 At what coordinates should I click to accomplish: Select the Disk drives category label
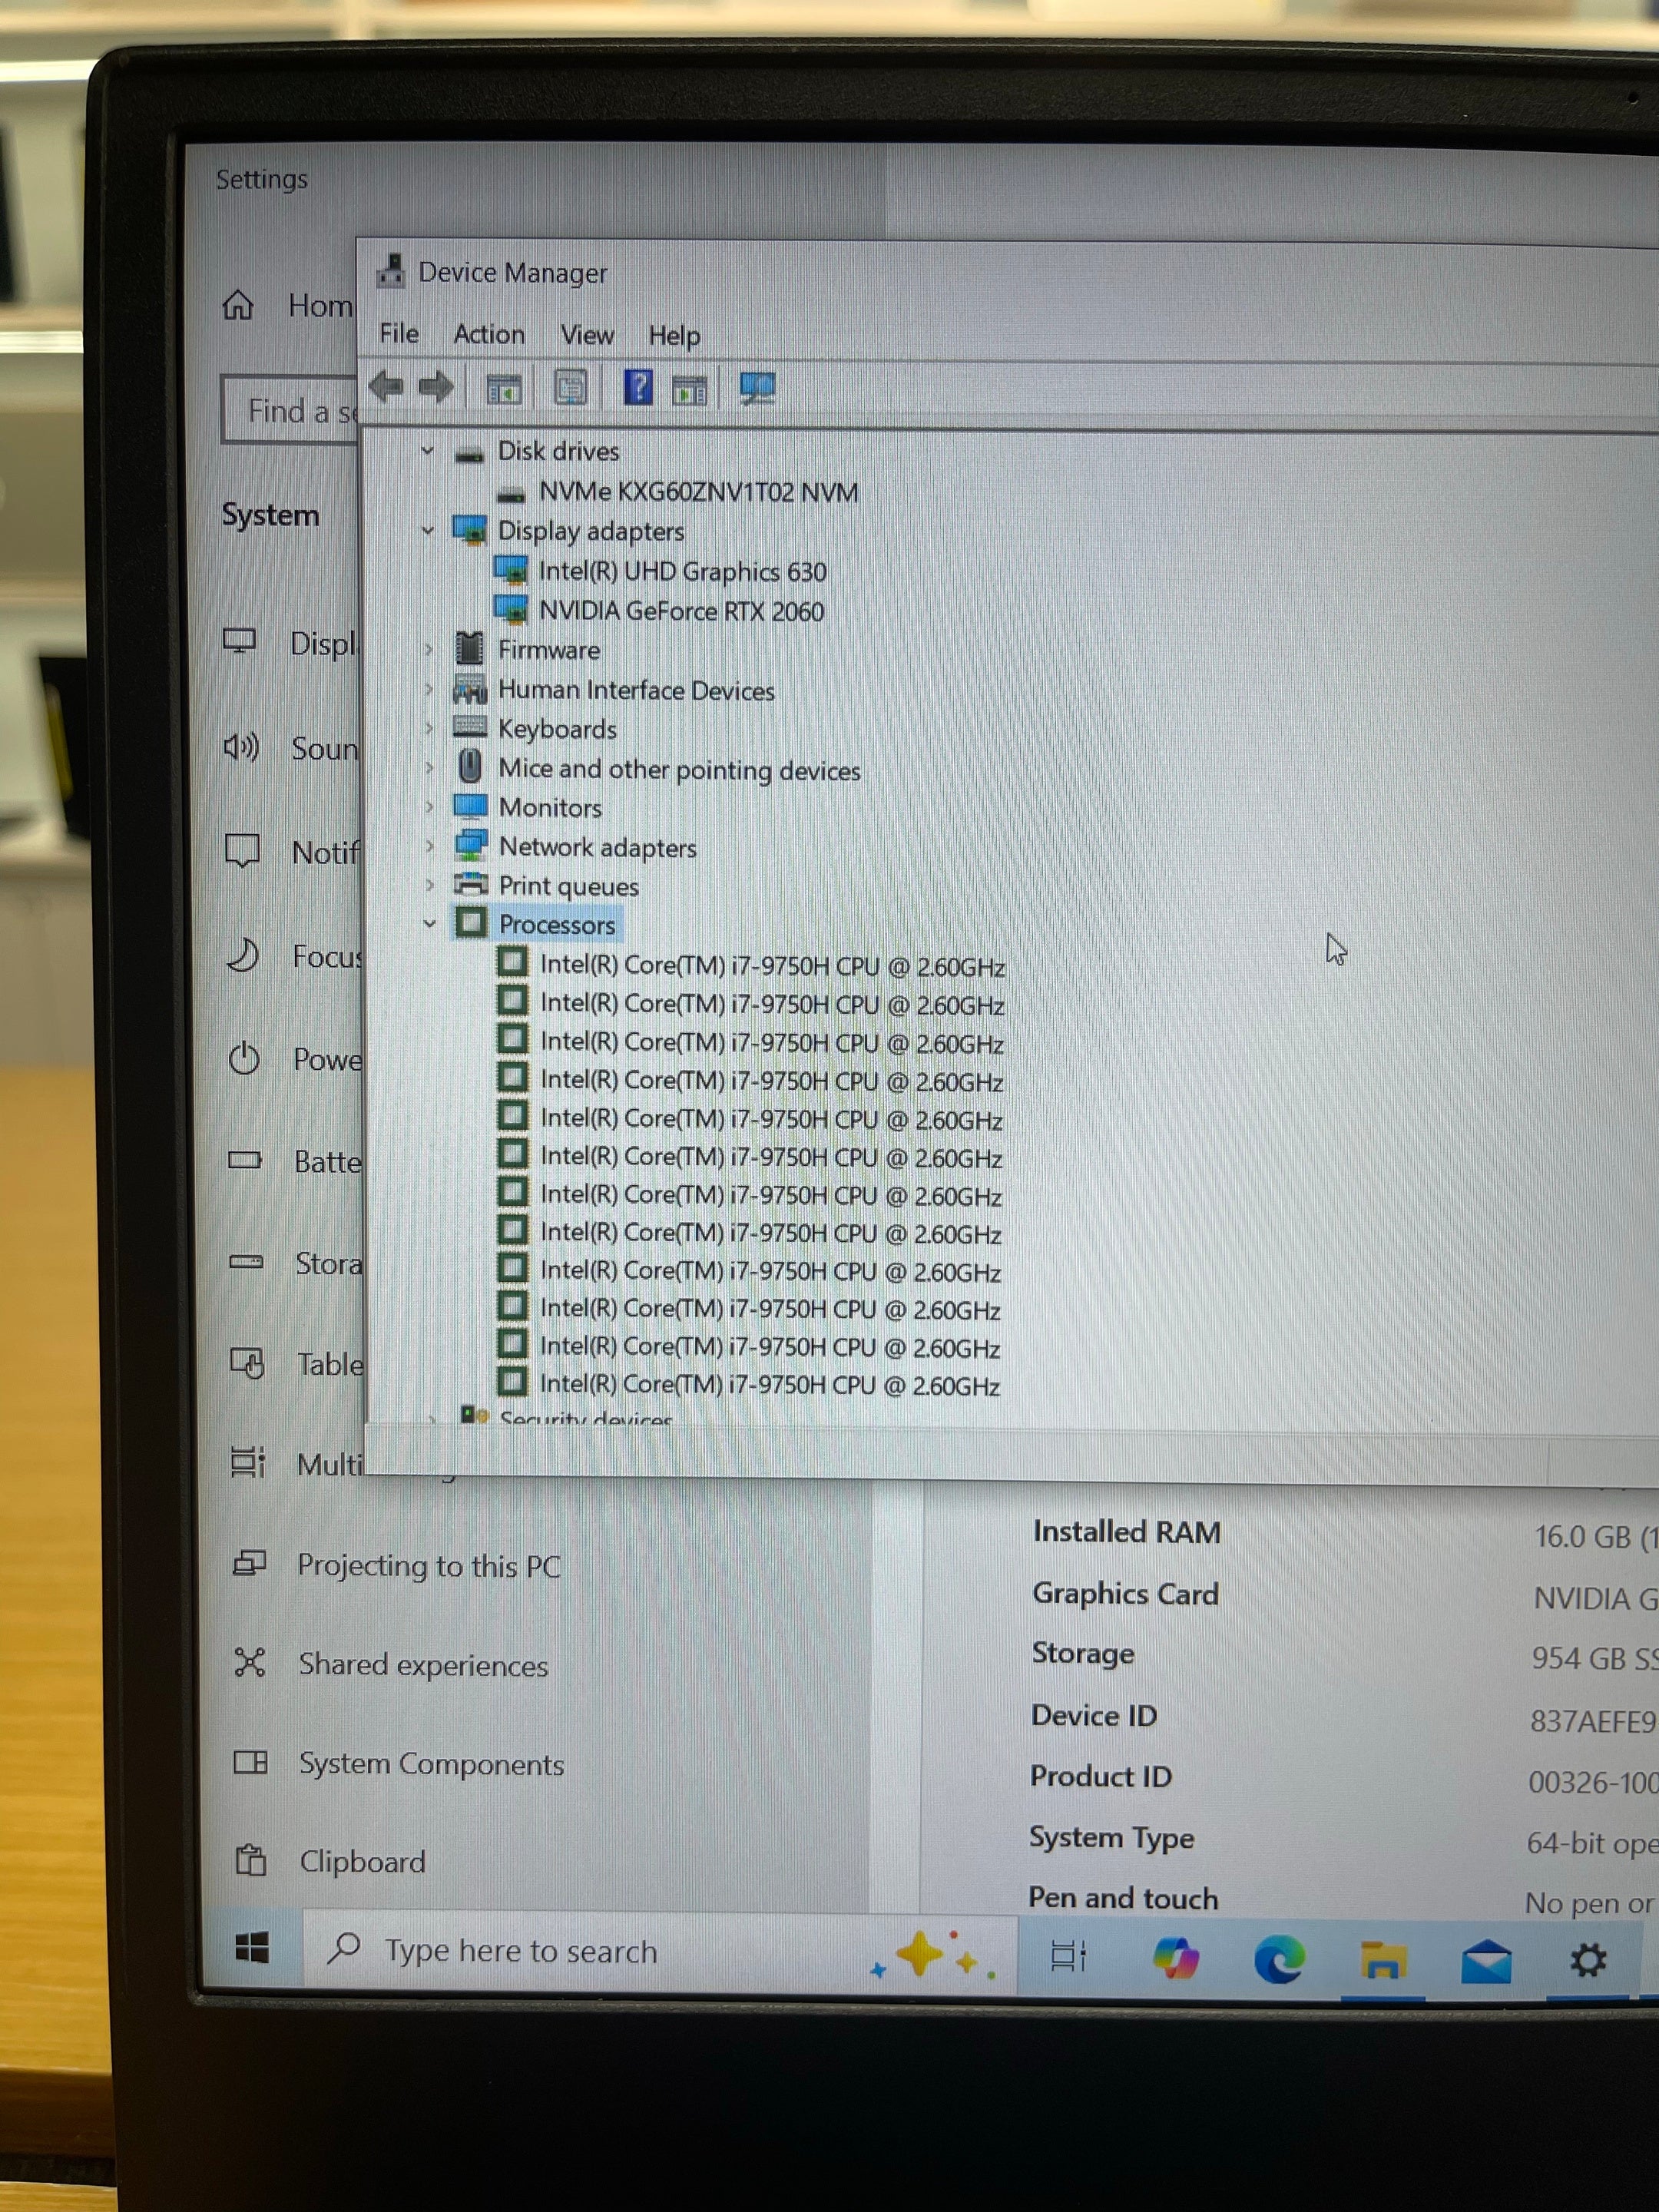pos(558,451)
